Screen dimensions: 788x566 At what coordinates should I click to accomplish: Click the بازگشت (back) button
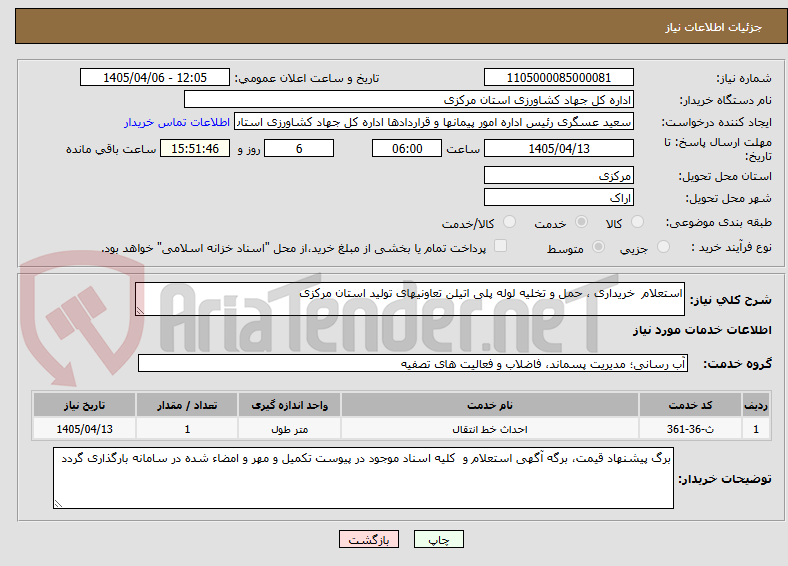(x=369, y=539)
